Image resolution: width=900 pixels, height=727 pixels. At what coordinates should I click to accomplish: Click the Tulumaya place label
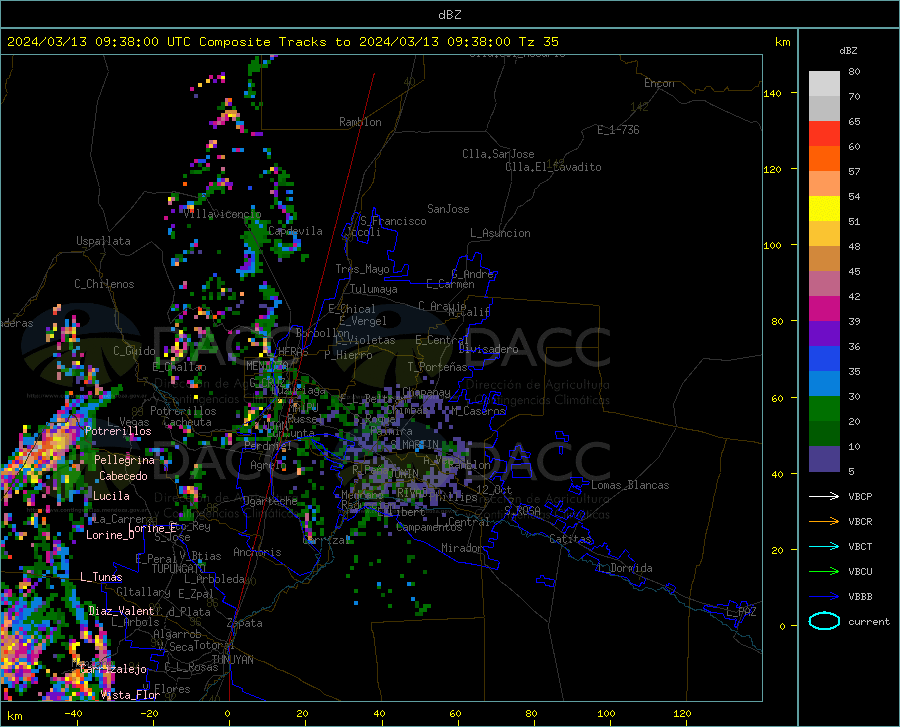pos(374,289)
